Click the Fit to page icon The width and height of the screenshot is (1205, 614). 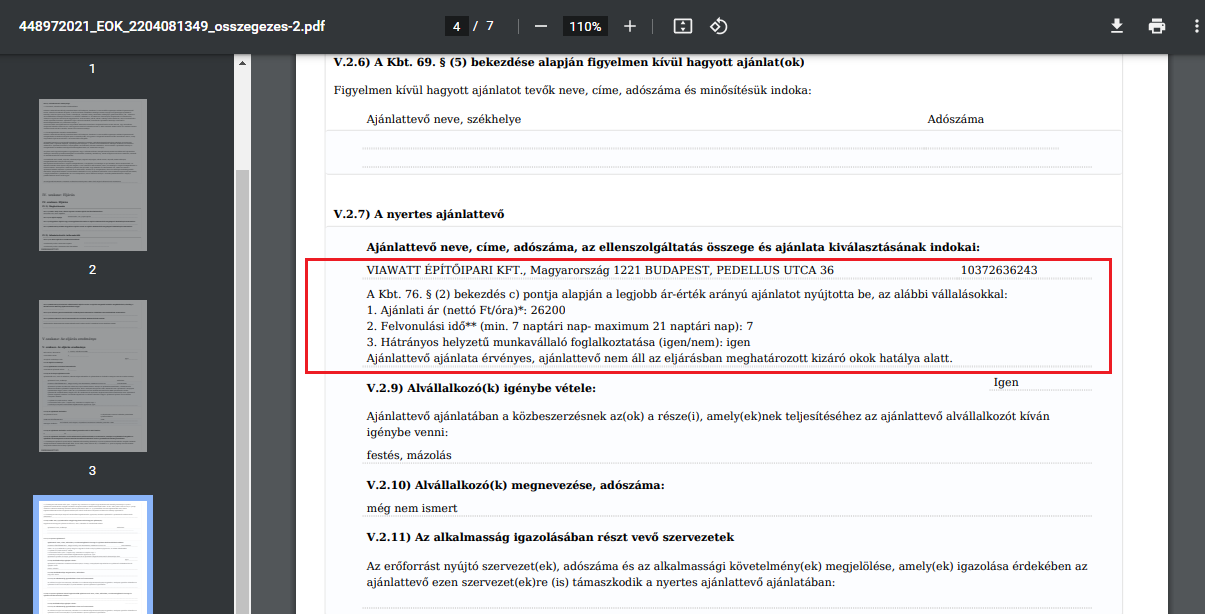pos(682,26)
